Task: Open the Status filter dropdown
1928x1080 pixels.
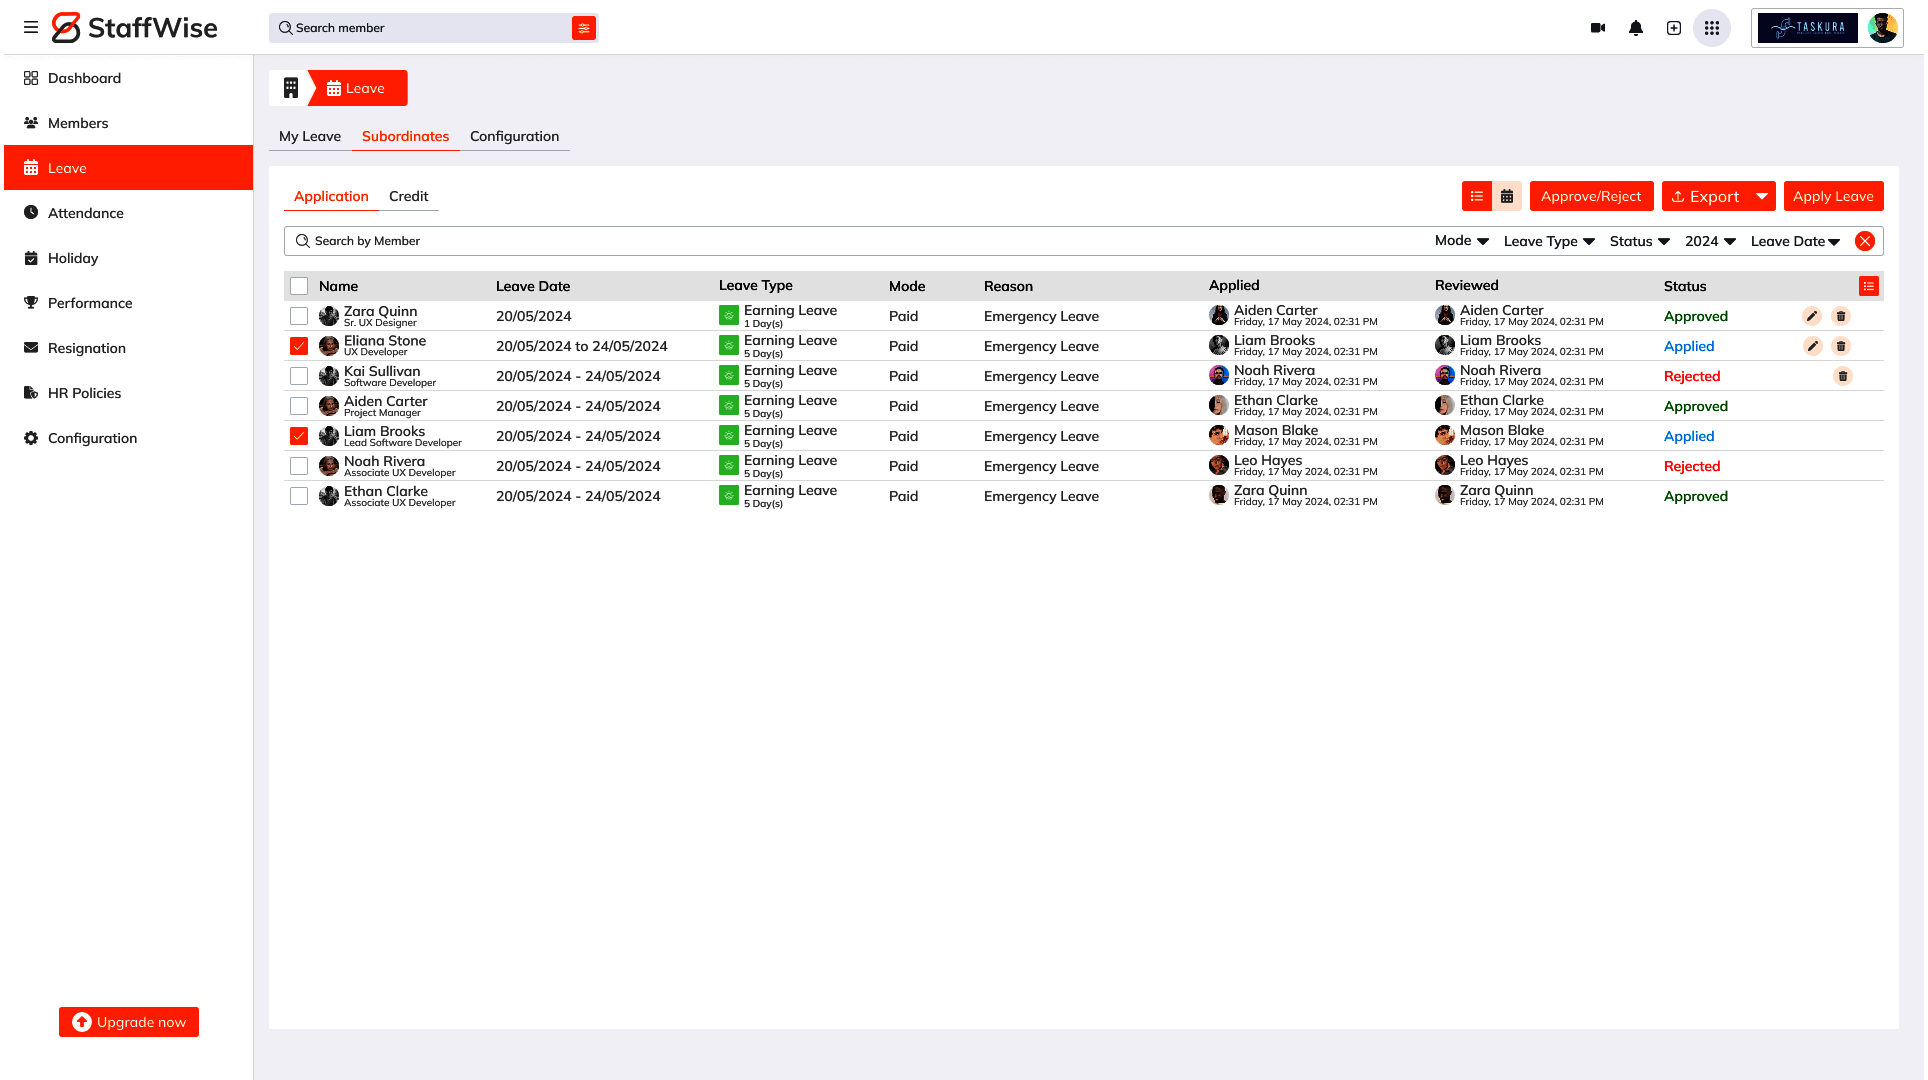Action: [1639, 241]
